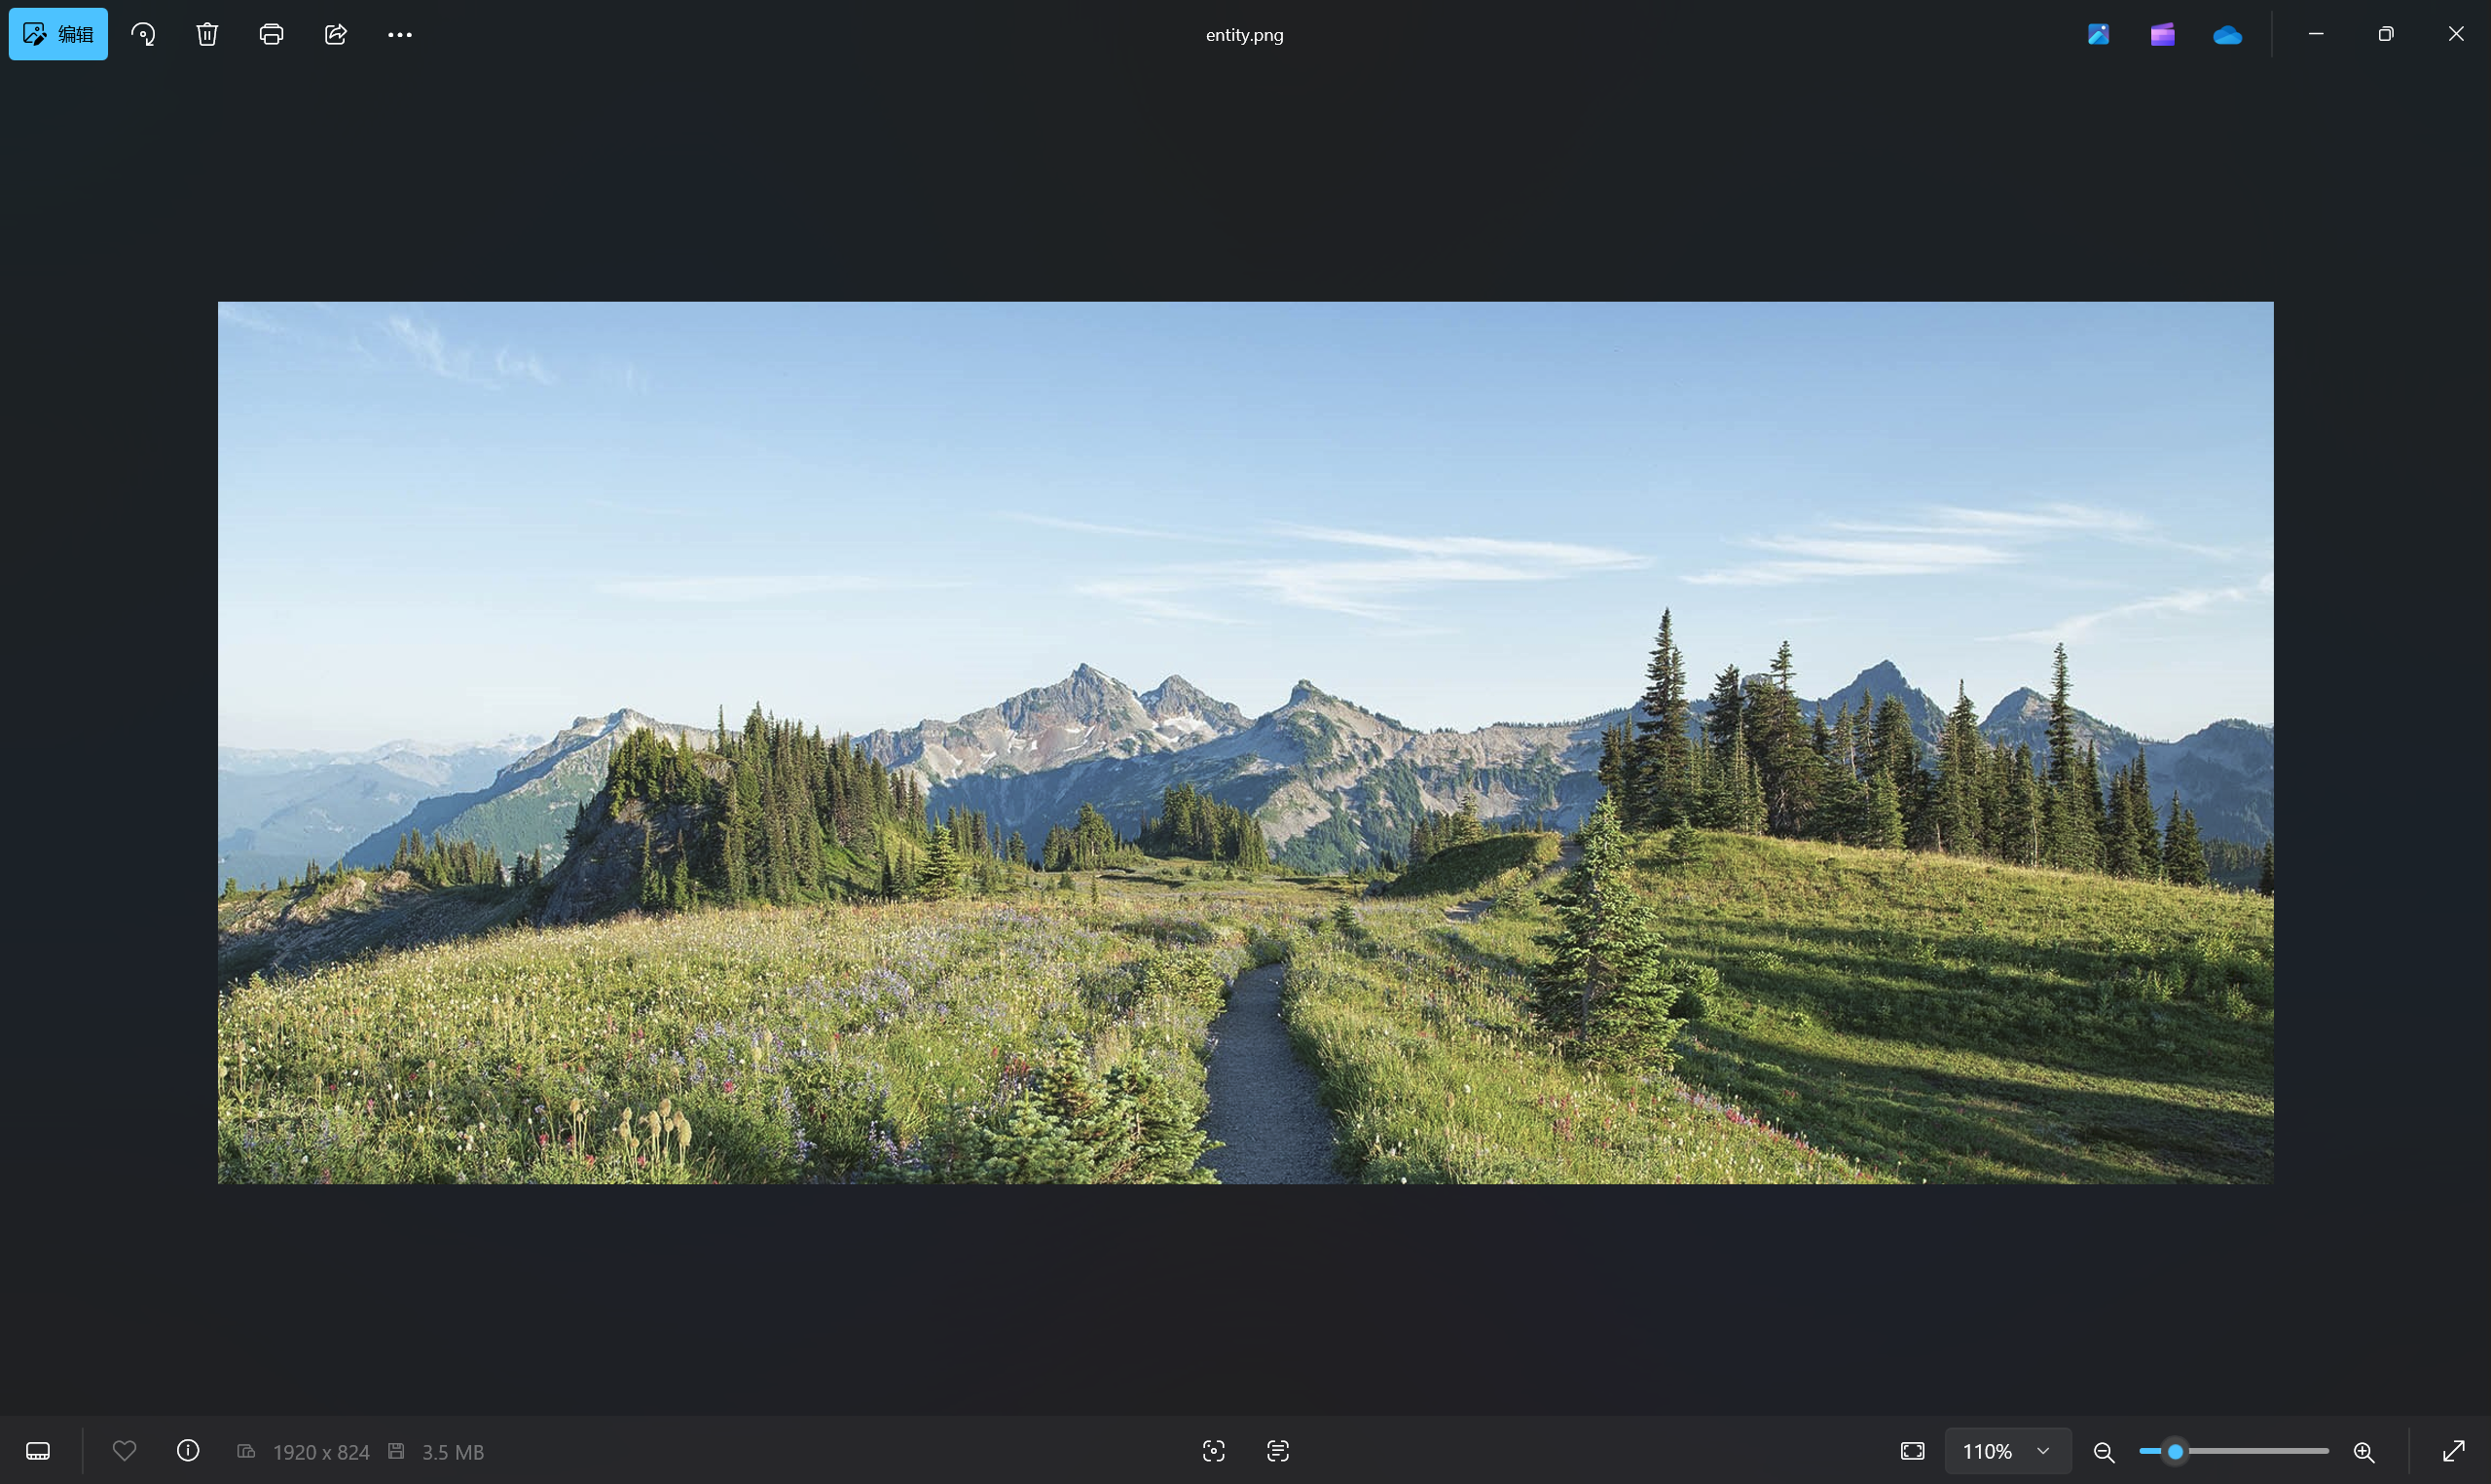Open the OneDrive cloud icon
Viewport: 2491px width, 1484px height.
2227,35
